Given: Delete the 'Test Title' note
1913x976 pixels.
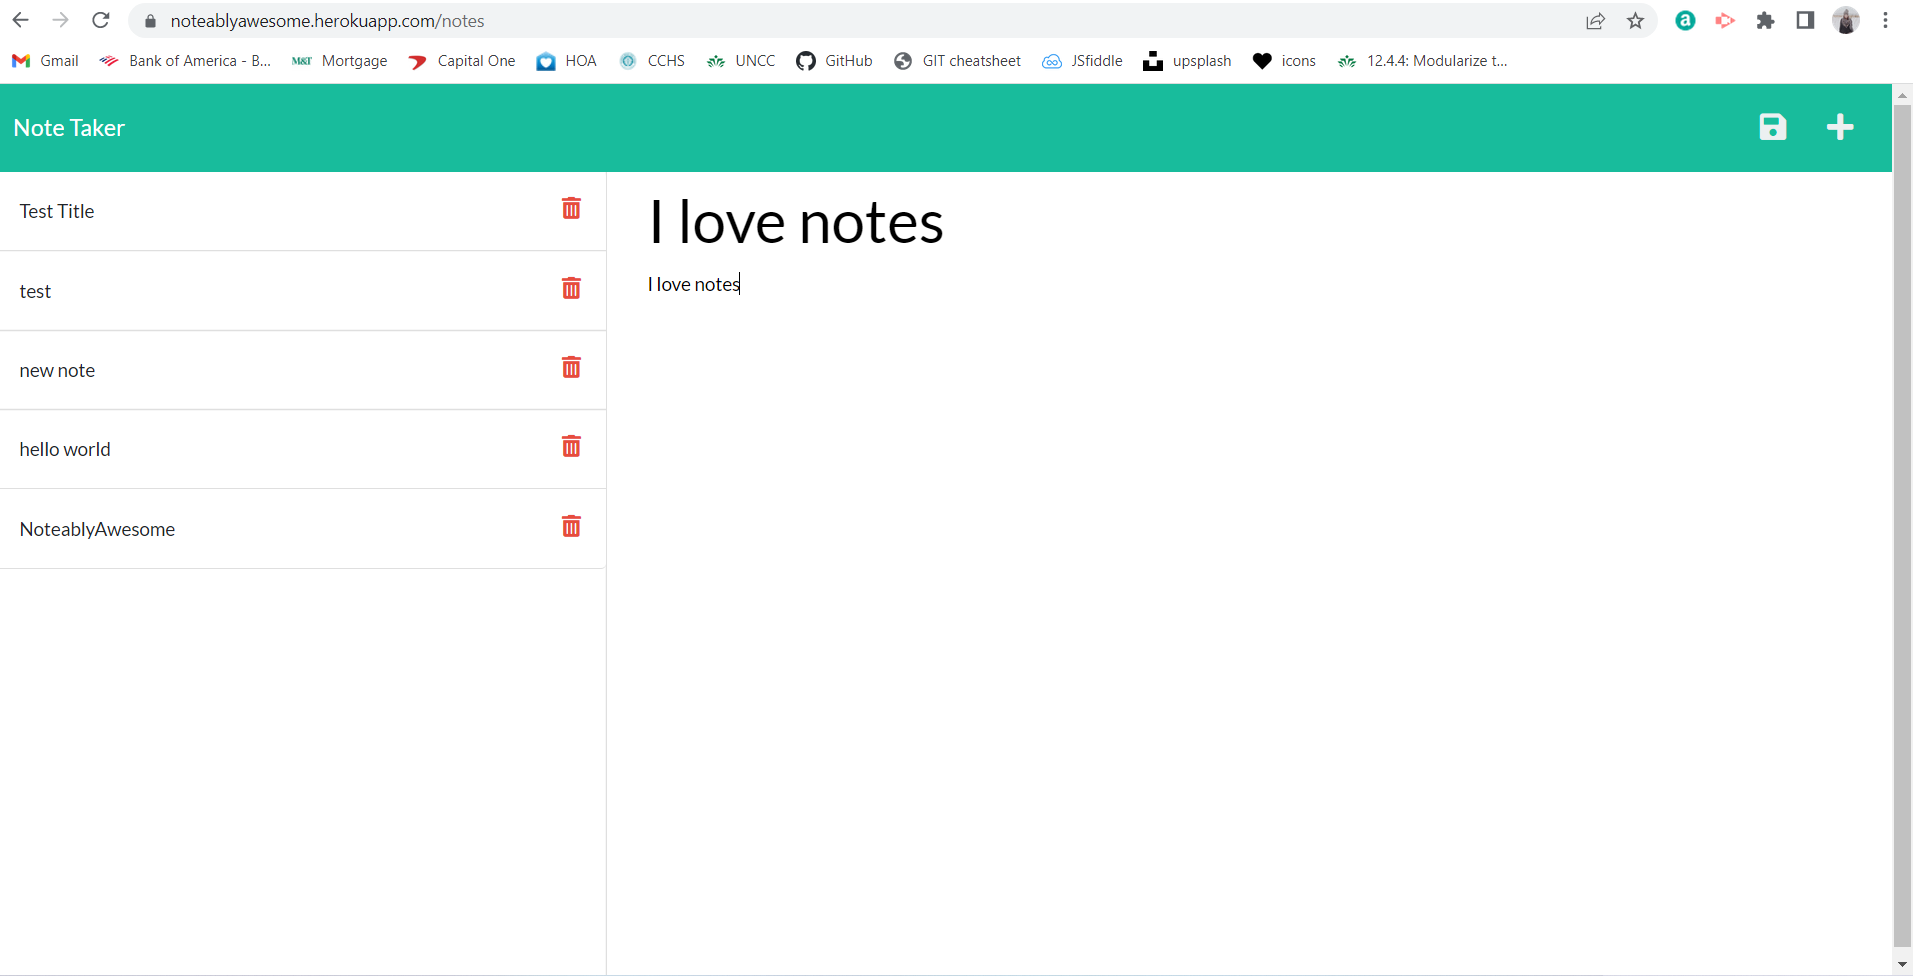Looking at the screenshot, I should point(571,208).
